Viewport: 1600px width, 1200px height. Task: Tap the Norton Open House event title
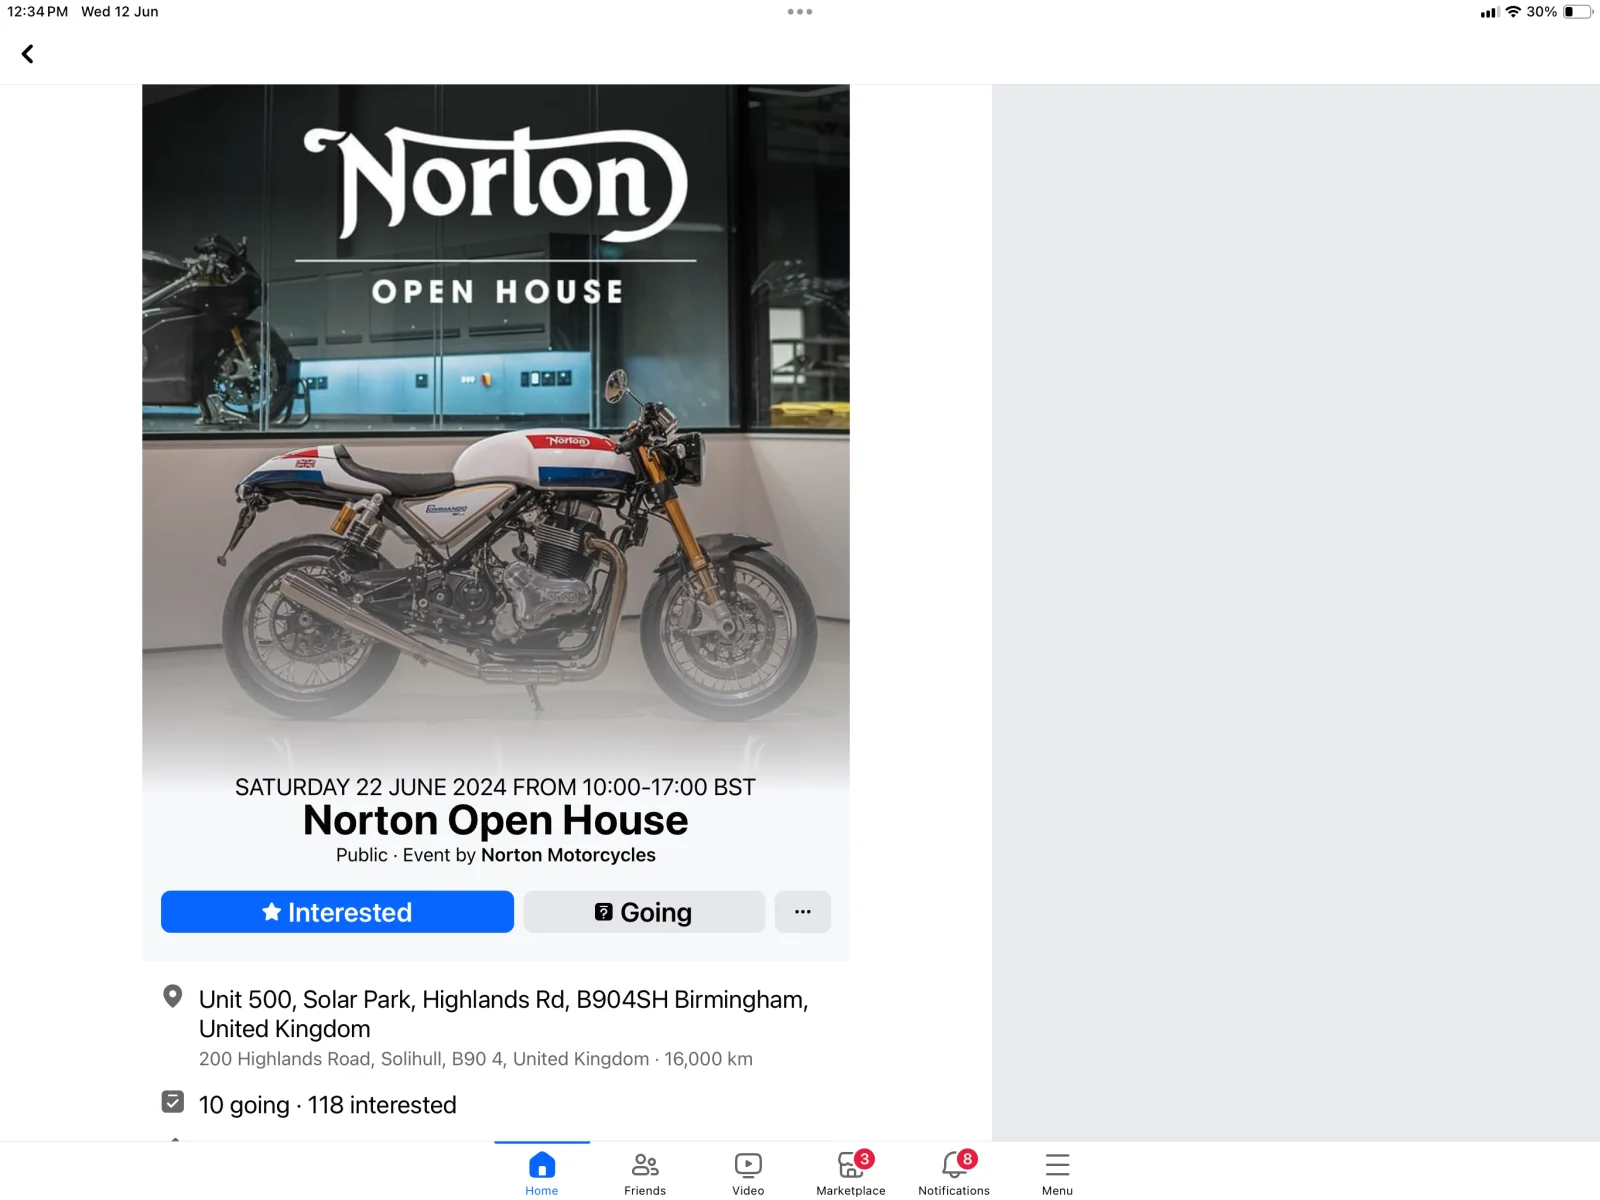coord(496,821)
